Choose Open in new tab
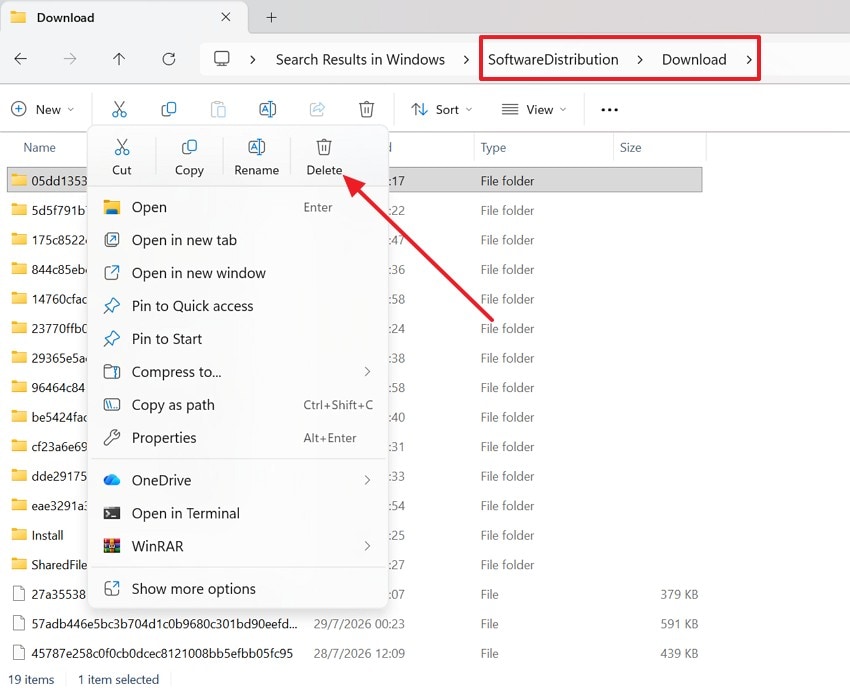This screenshot has height=688, width=850. pos(238,240)
